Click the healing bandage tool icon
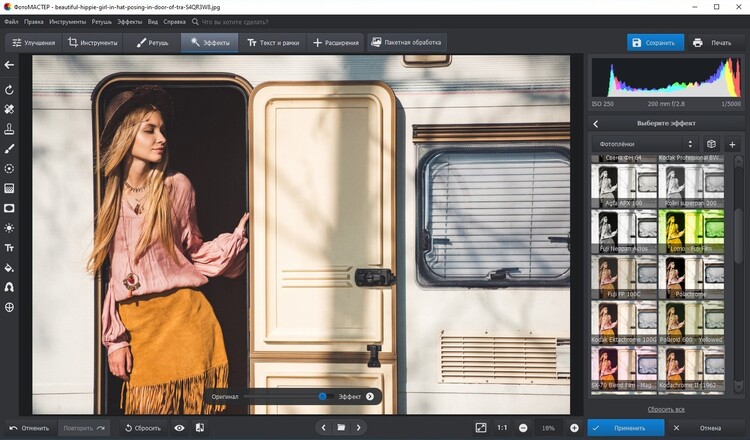 [9, 108]
